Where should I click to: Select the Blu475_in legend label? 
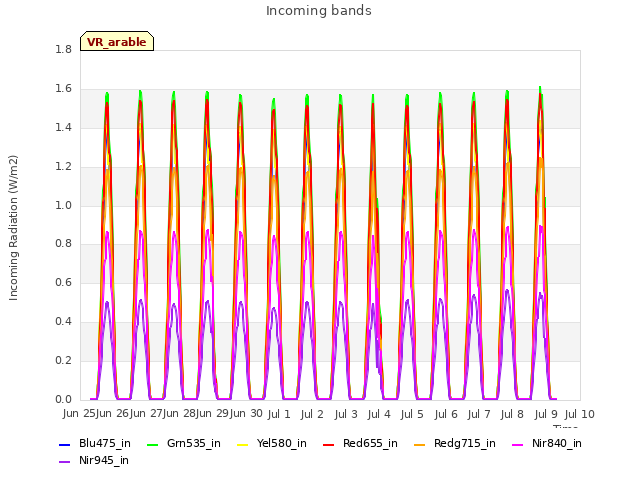tap(105, 443)
